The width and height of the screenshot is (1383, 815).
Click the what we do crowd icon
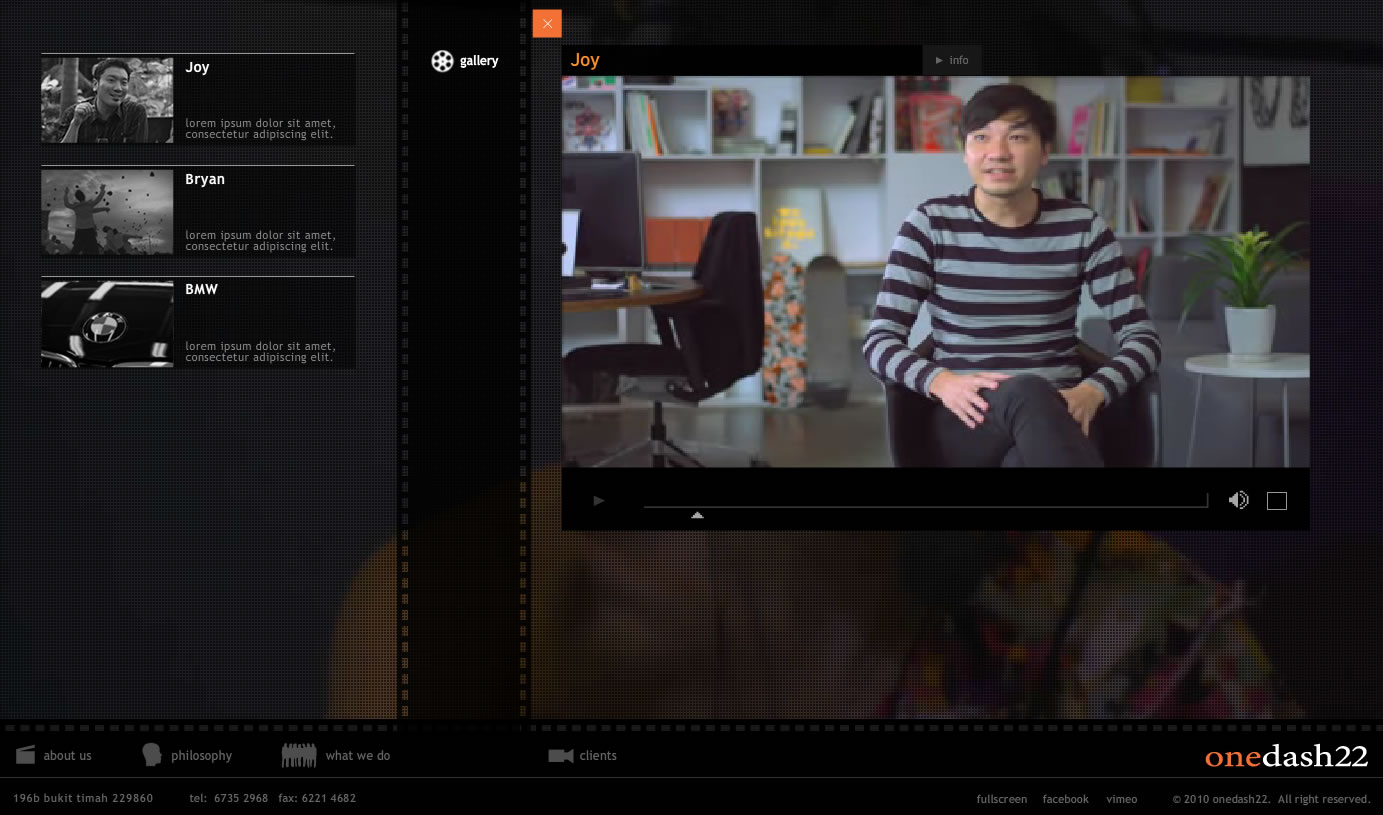pos(299,755)
